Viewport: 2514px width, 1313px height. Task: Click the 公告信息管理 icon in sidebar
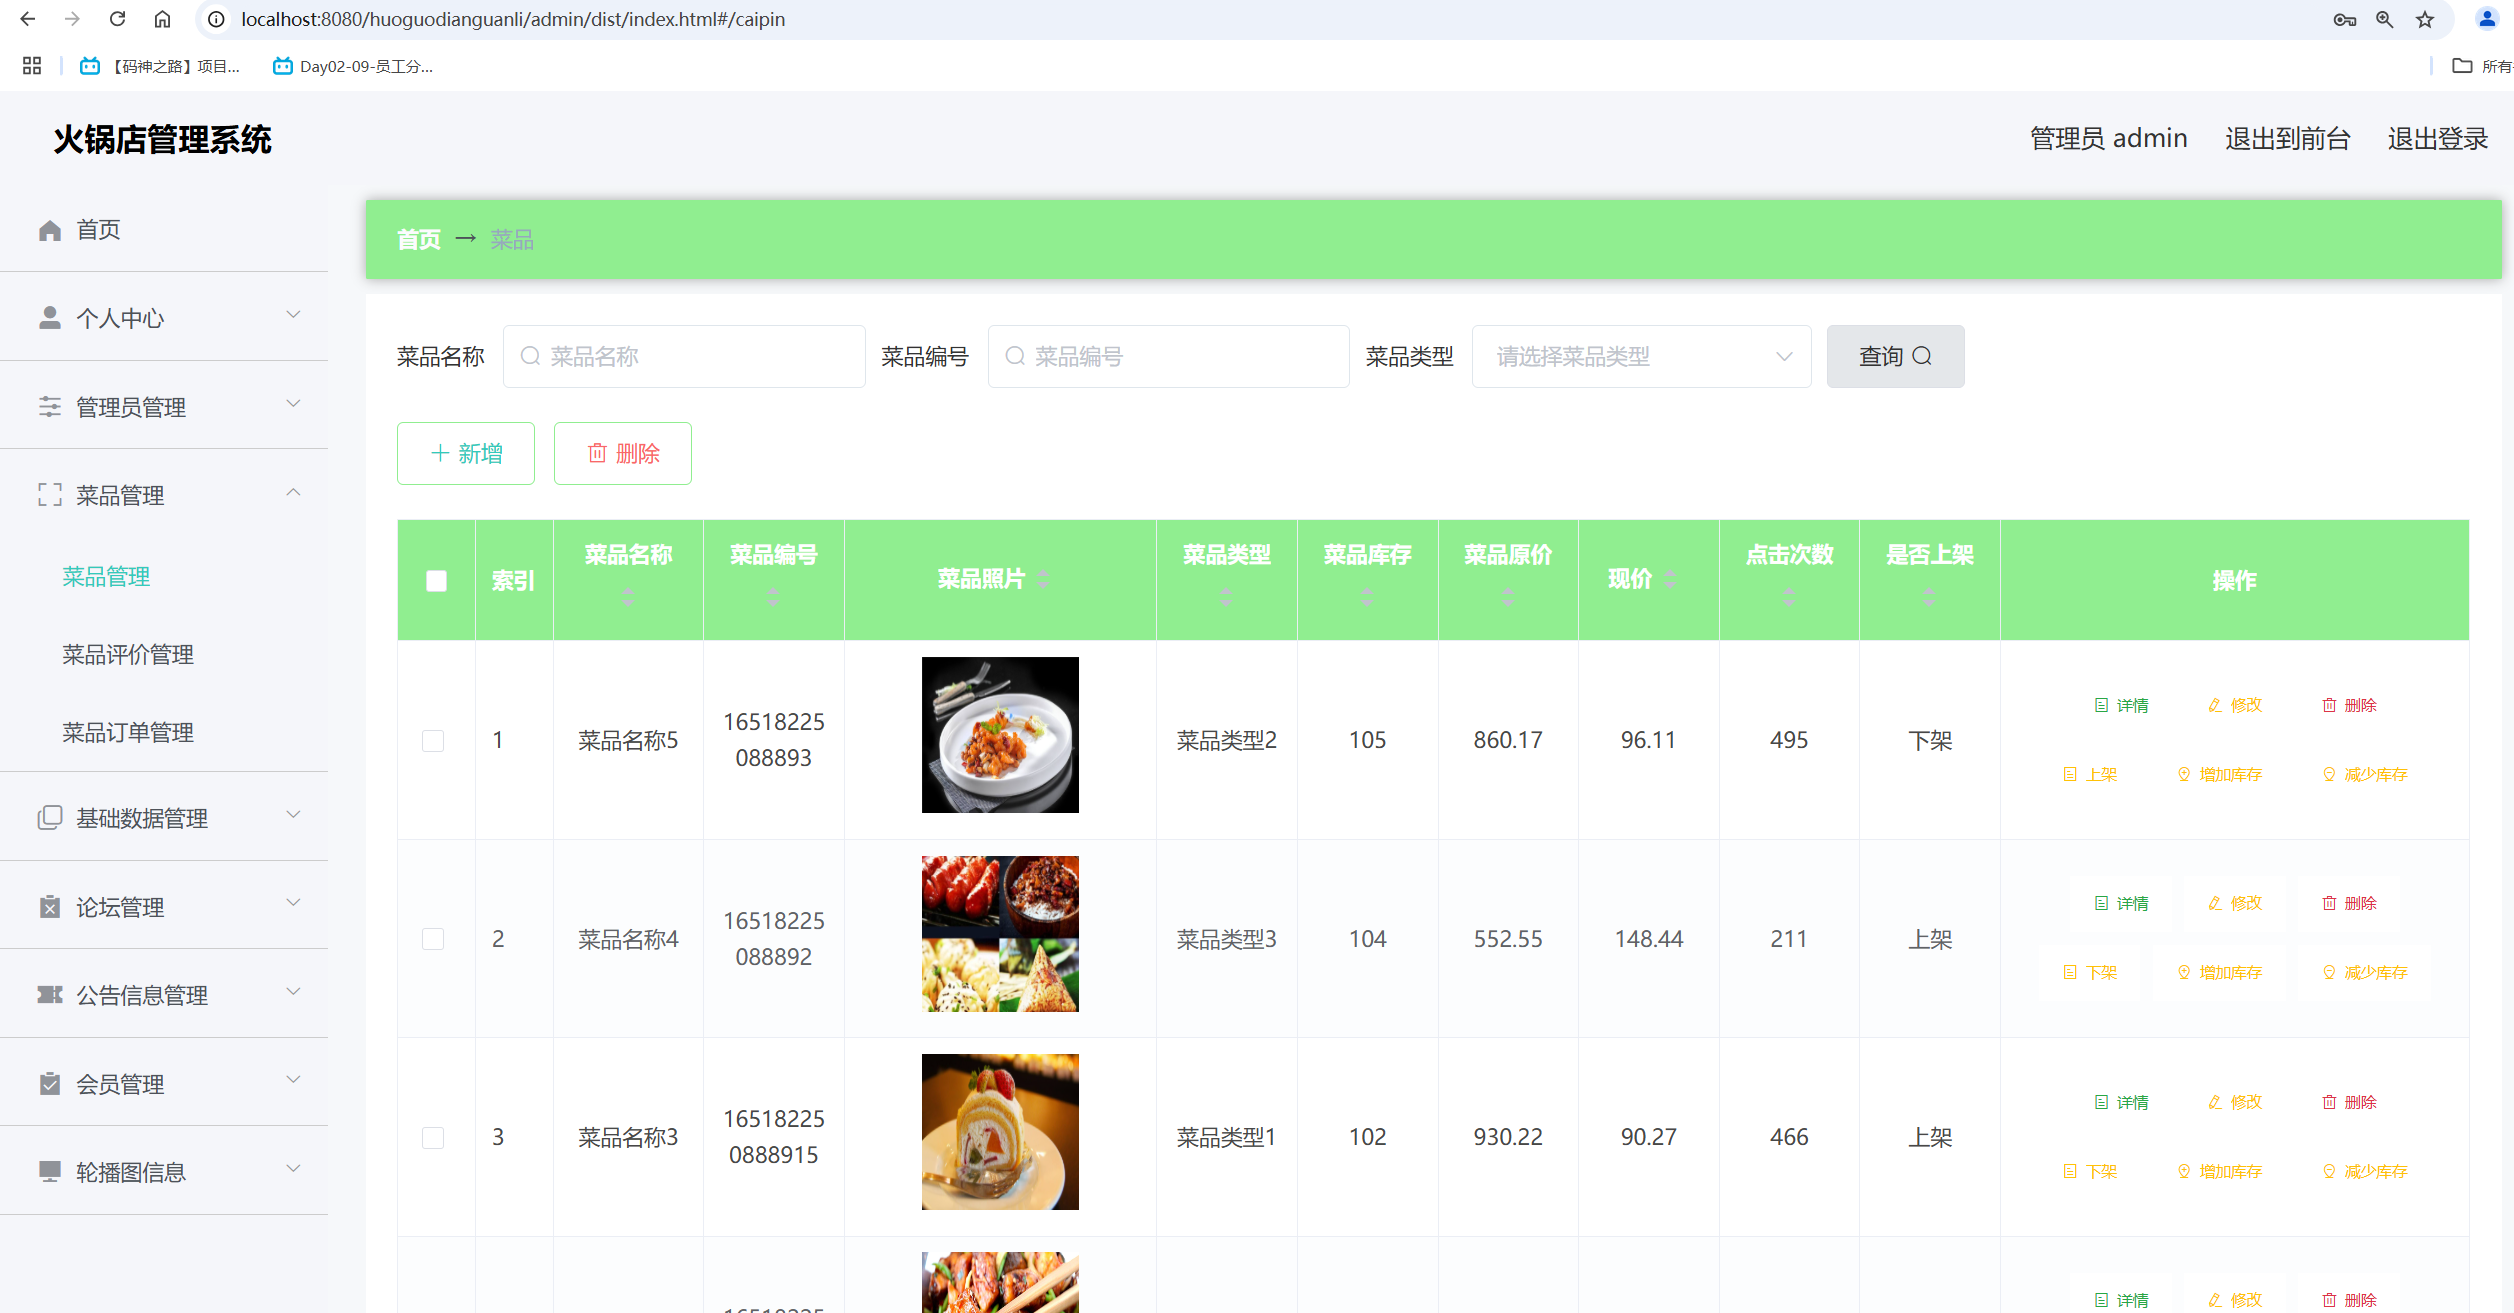(49, 995)
